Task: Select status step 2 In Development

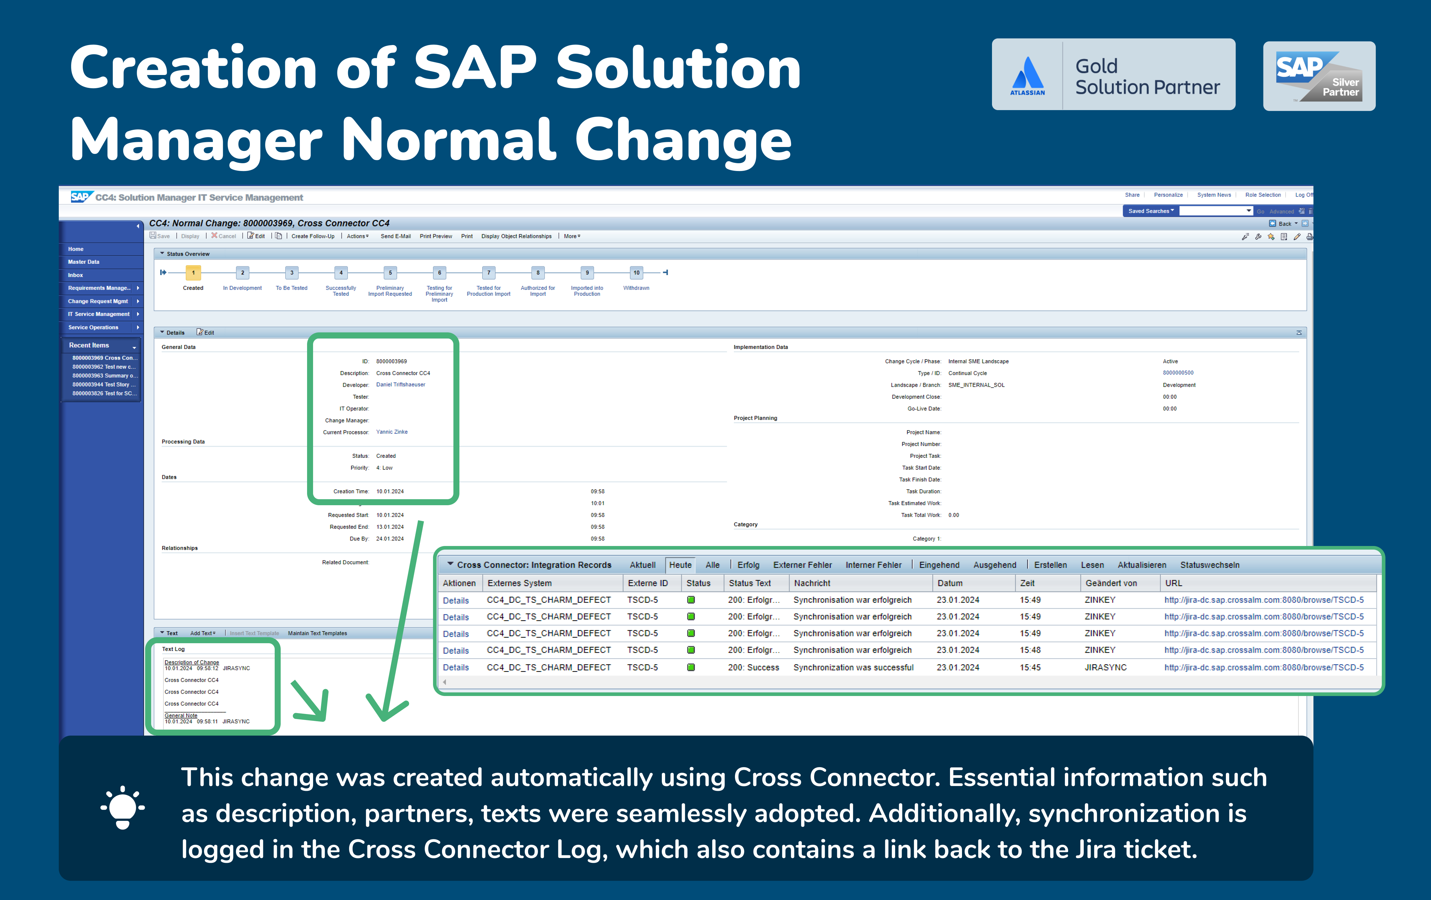Action: (x=242, y=272)
